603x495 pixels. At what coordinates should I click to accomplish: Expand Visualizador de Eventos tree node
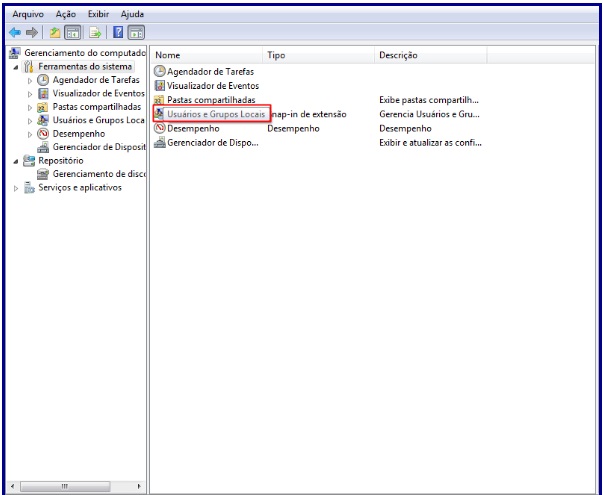click(x=30, y=94)
